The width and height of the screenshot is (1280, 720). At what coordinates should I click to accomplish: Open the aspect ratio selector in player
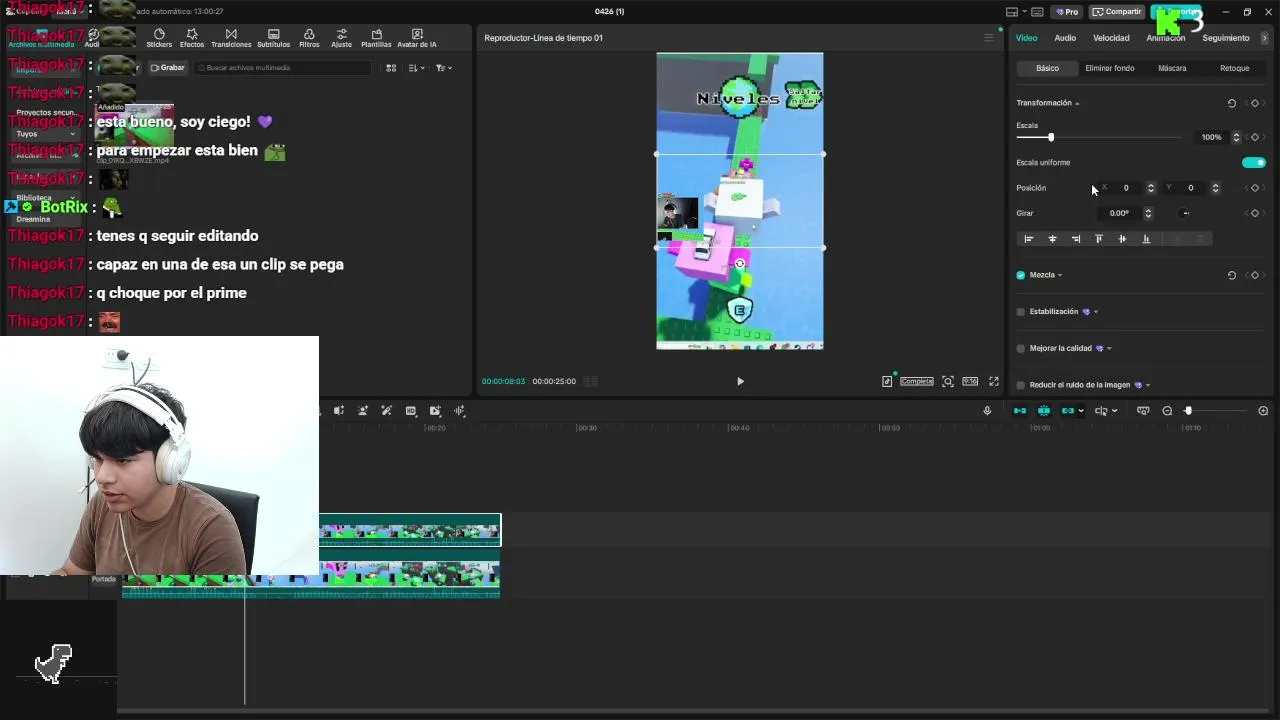point(970,381)
